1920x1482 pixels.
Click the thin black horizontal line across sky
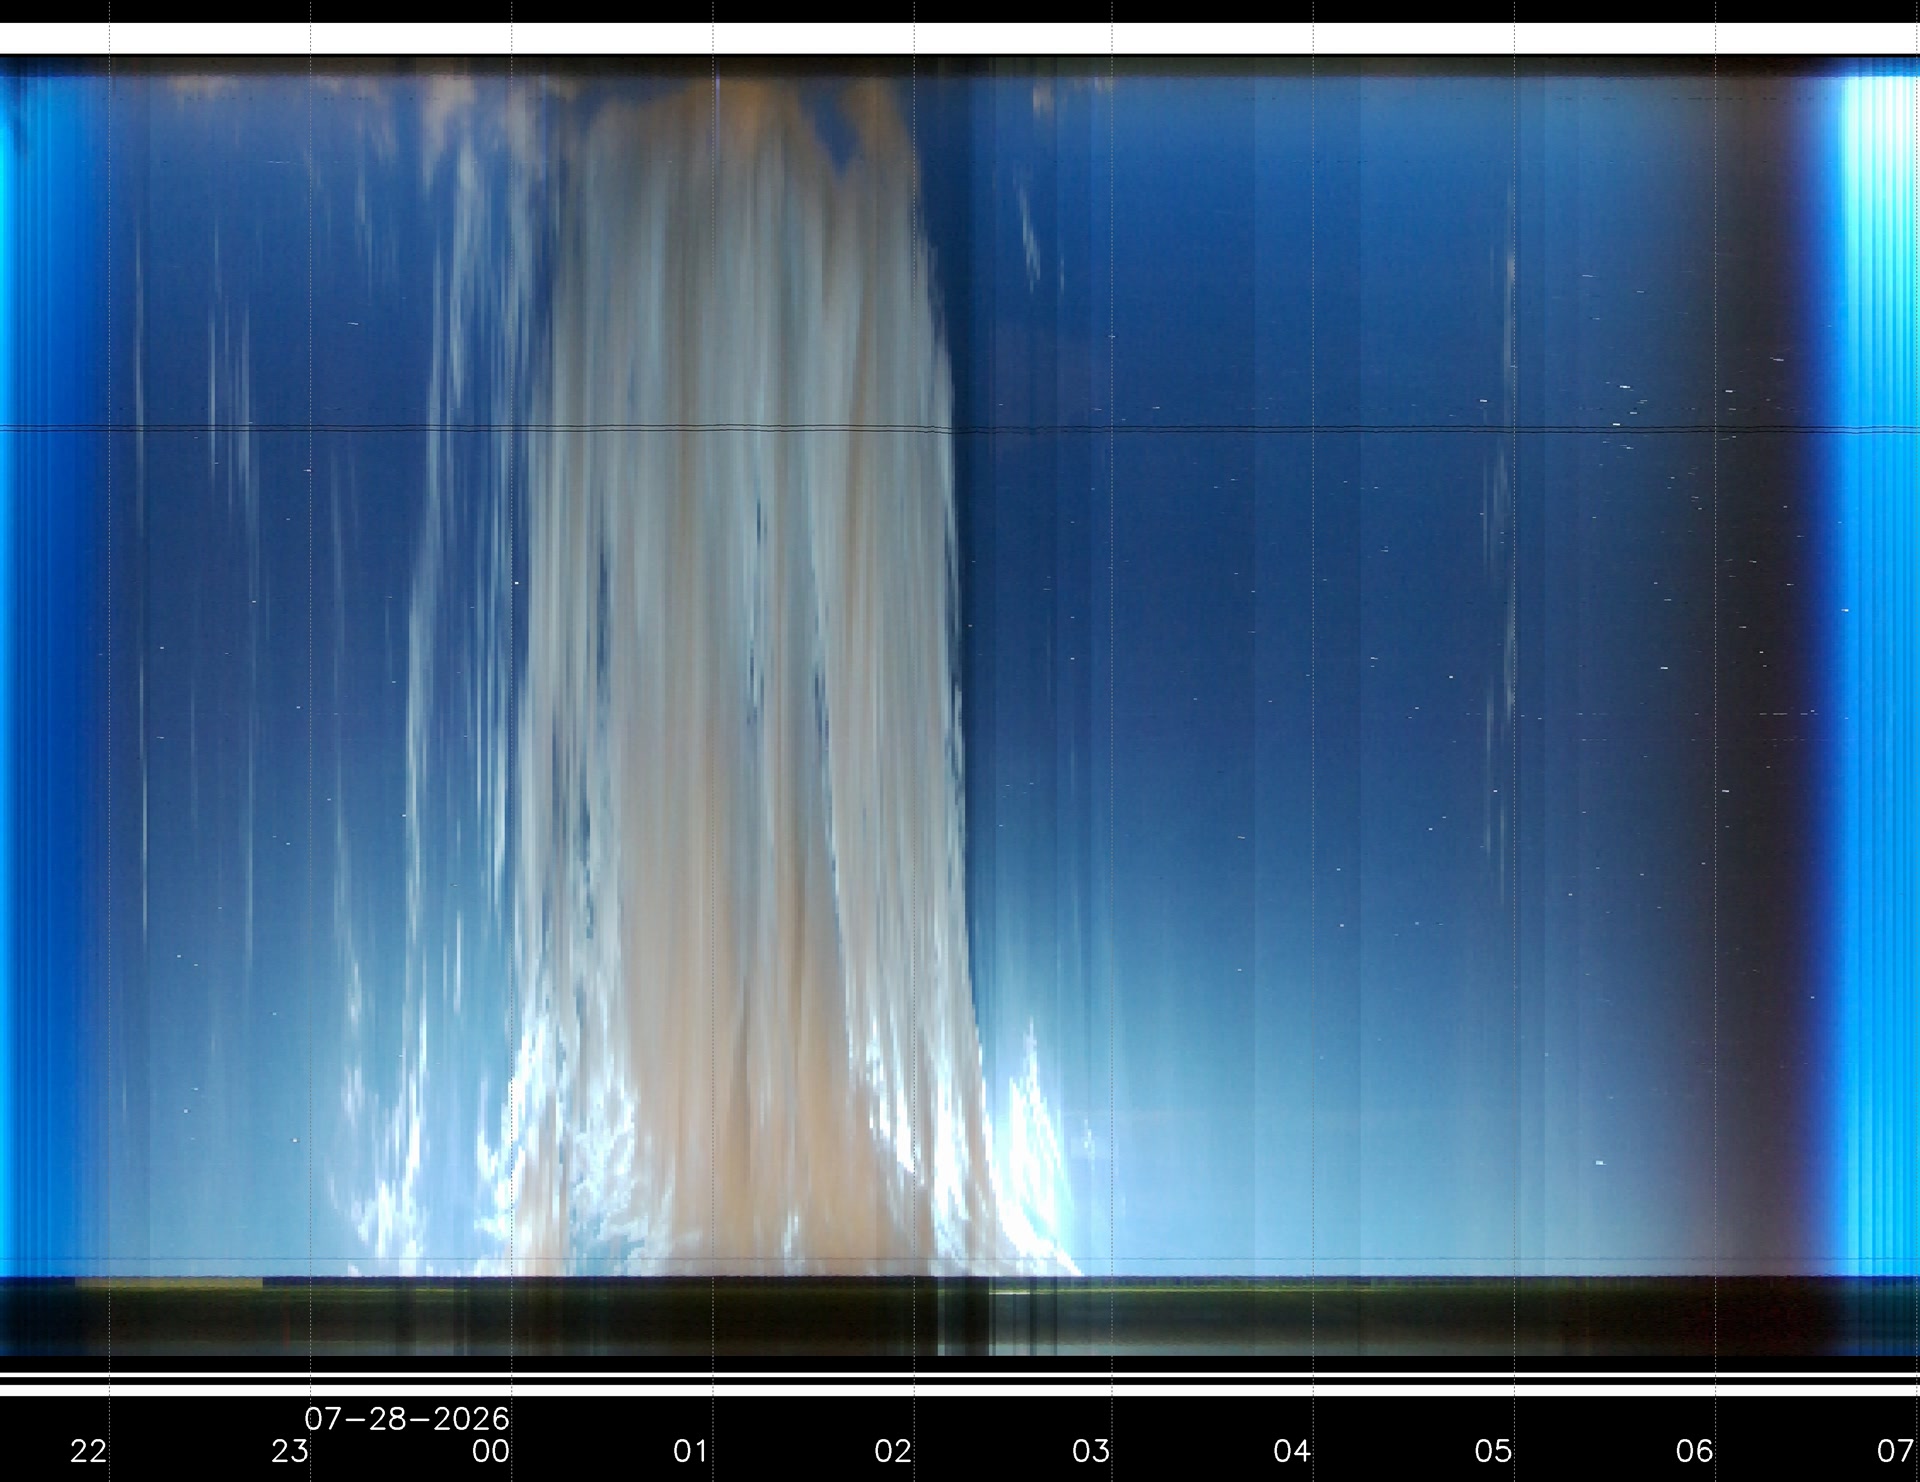[960, 429]
